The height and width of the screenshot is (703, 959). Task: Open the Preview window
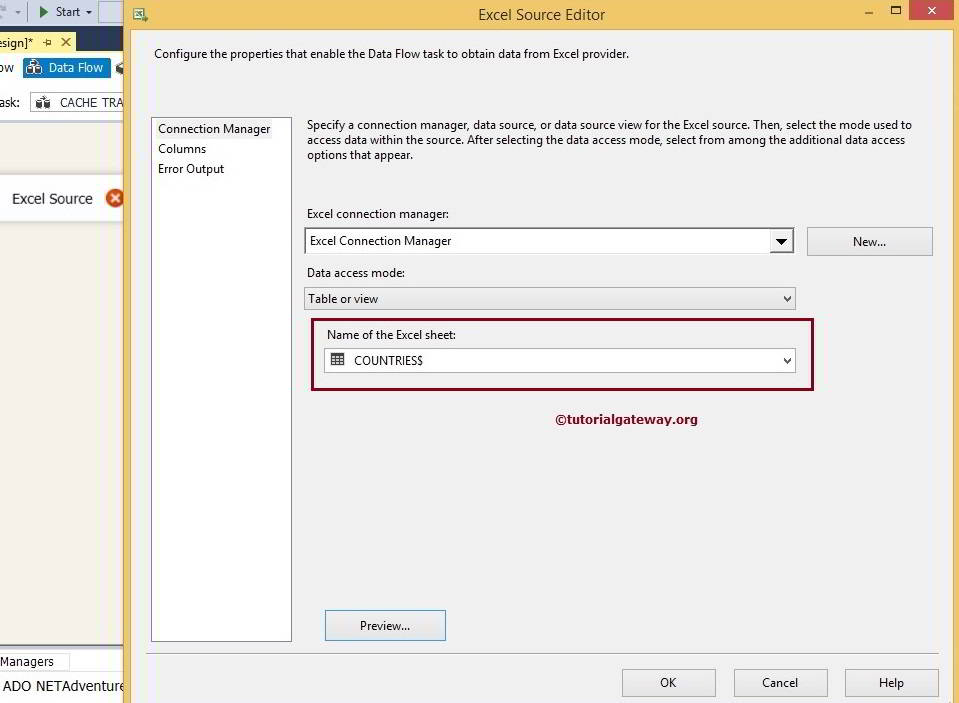[x=384, y=625]
